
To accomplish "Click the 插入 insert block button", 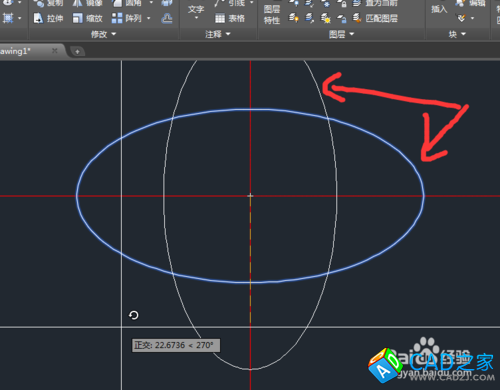I will [439, 9].
